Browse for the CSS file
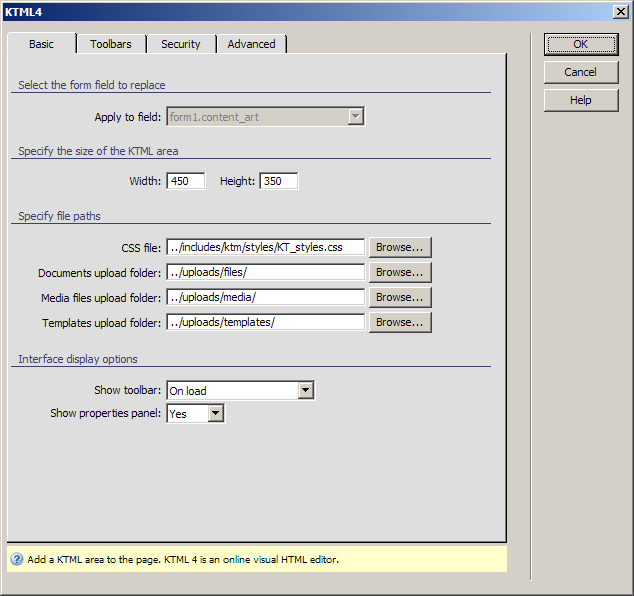Screen dimensions: 634x596 pyautogui.click(x=400, y=247)
